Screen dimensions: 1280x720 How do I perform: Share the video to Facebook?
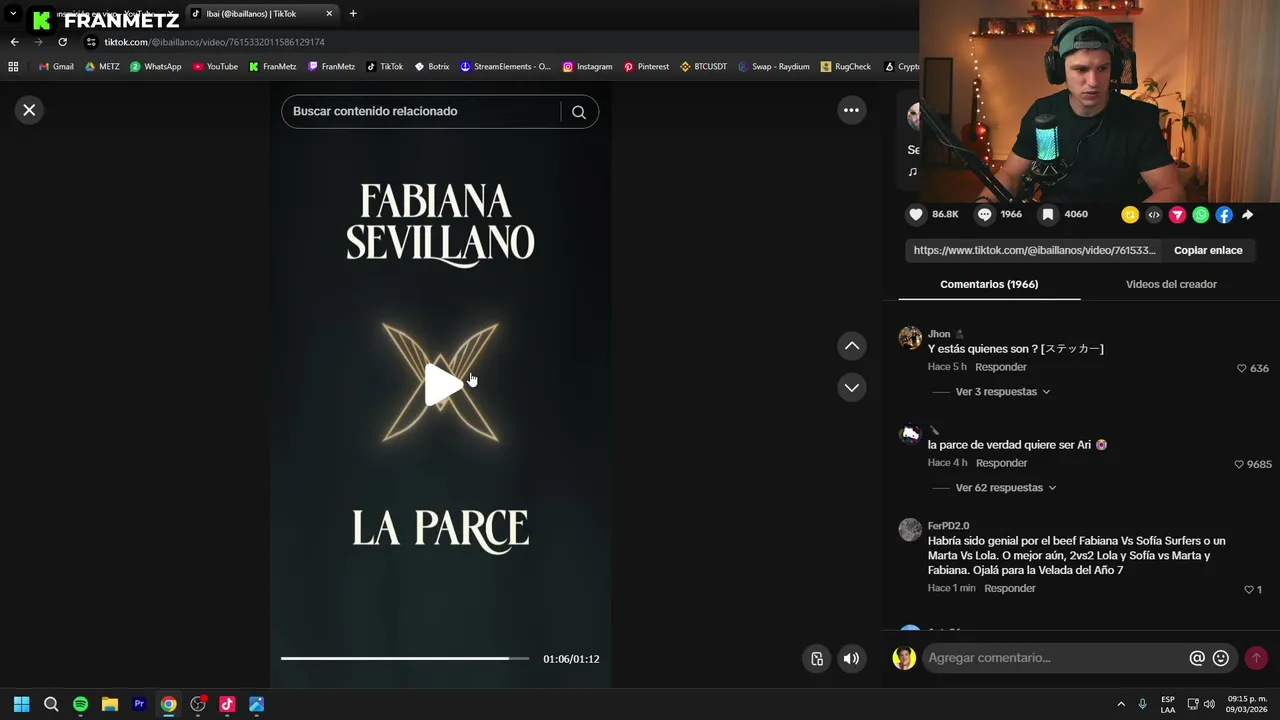pos(1224,215)
